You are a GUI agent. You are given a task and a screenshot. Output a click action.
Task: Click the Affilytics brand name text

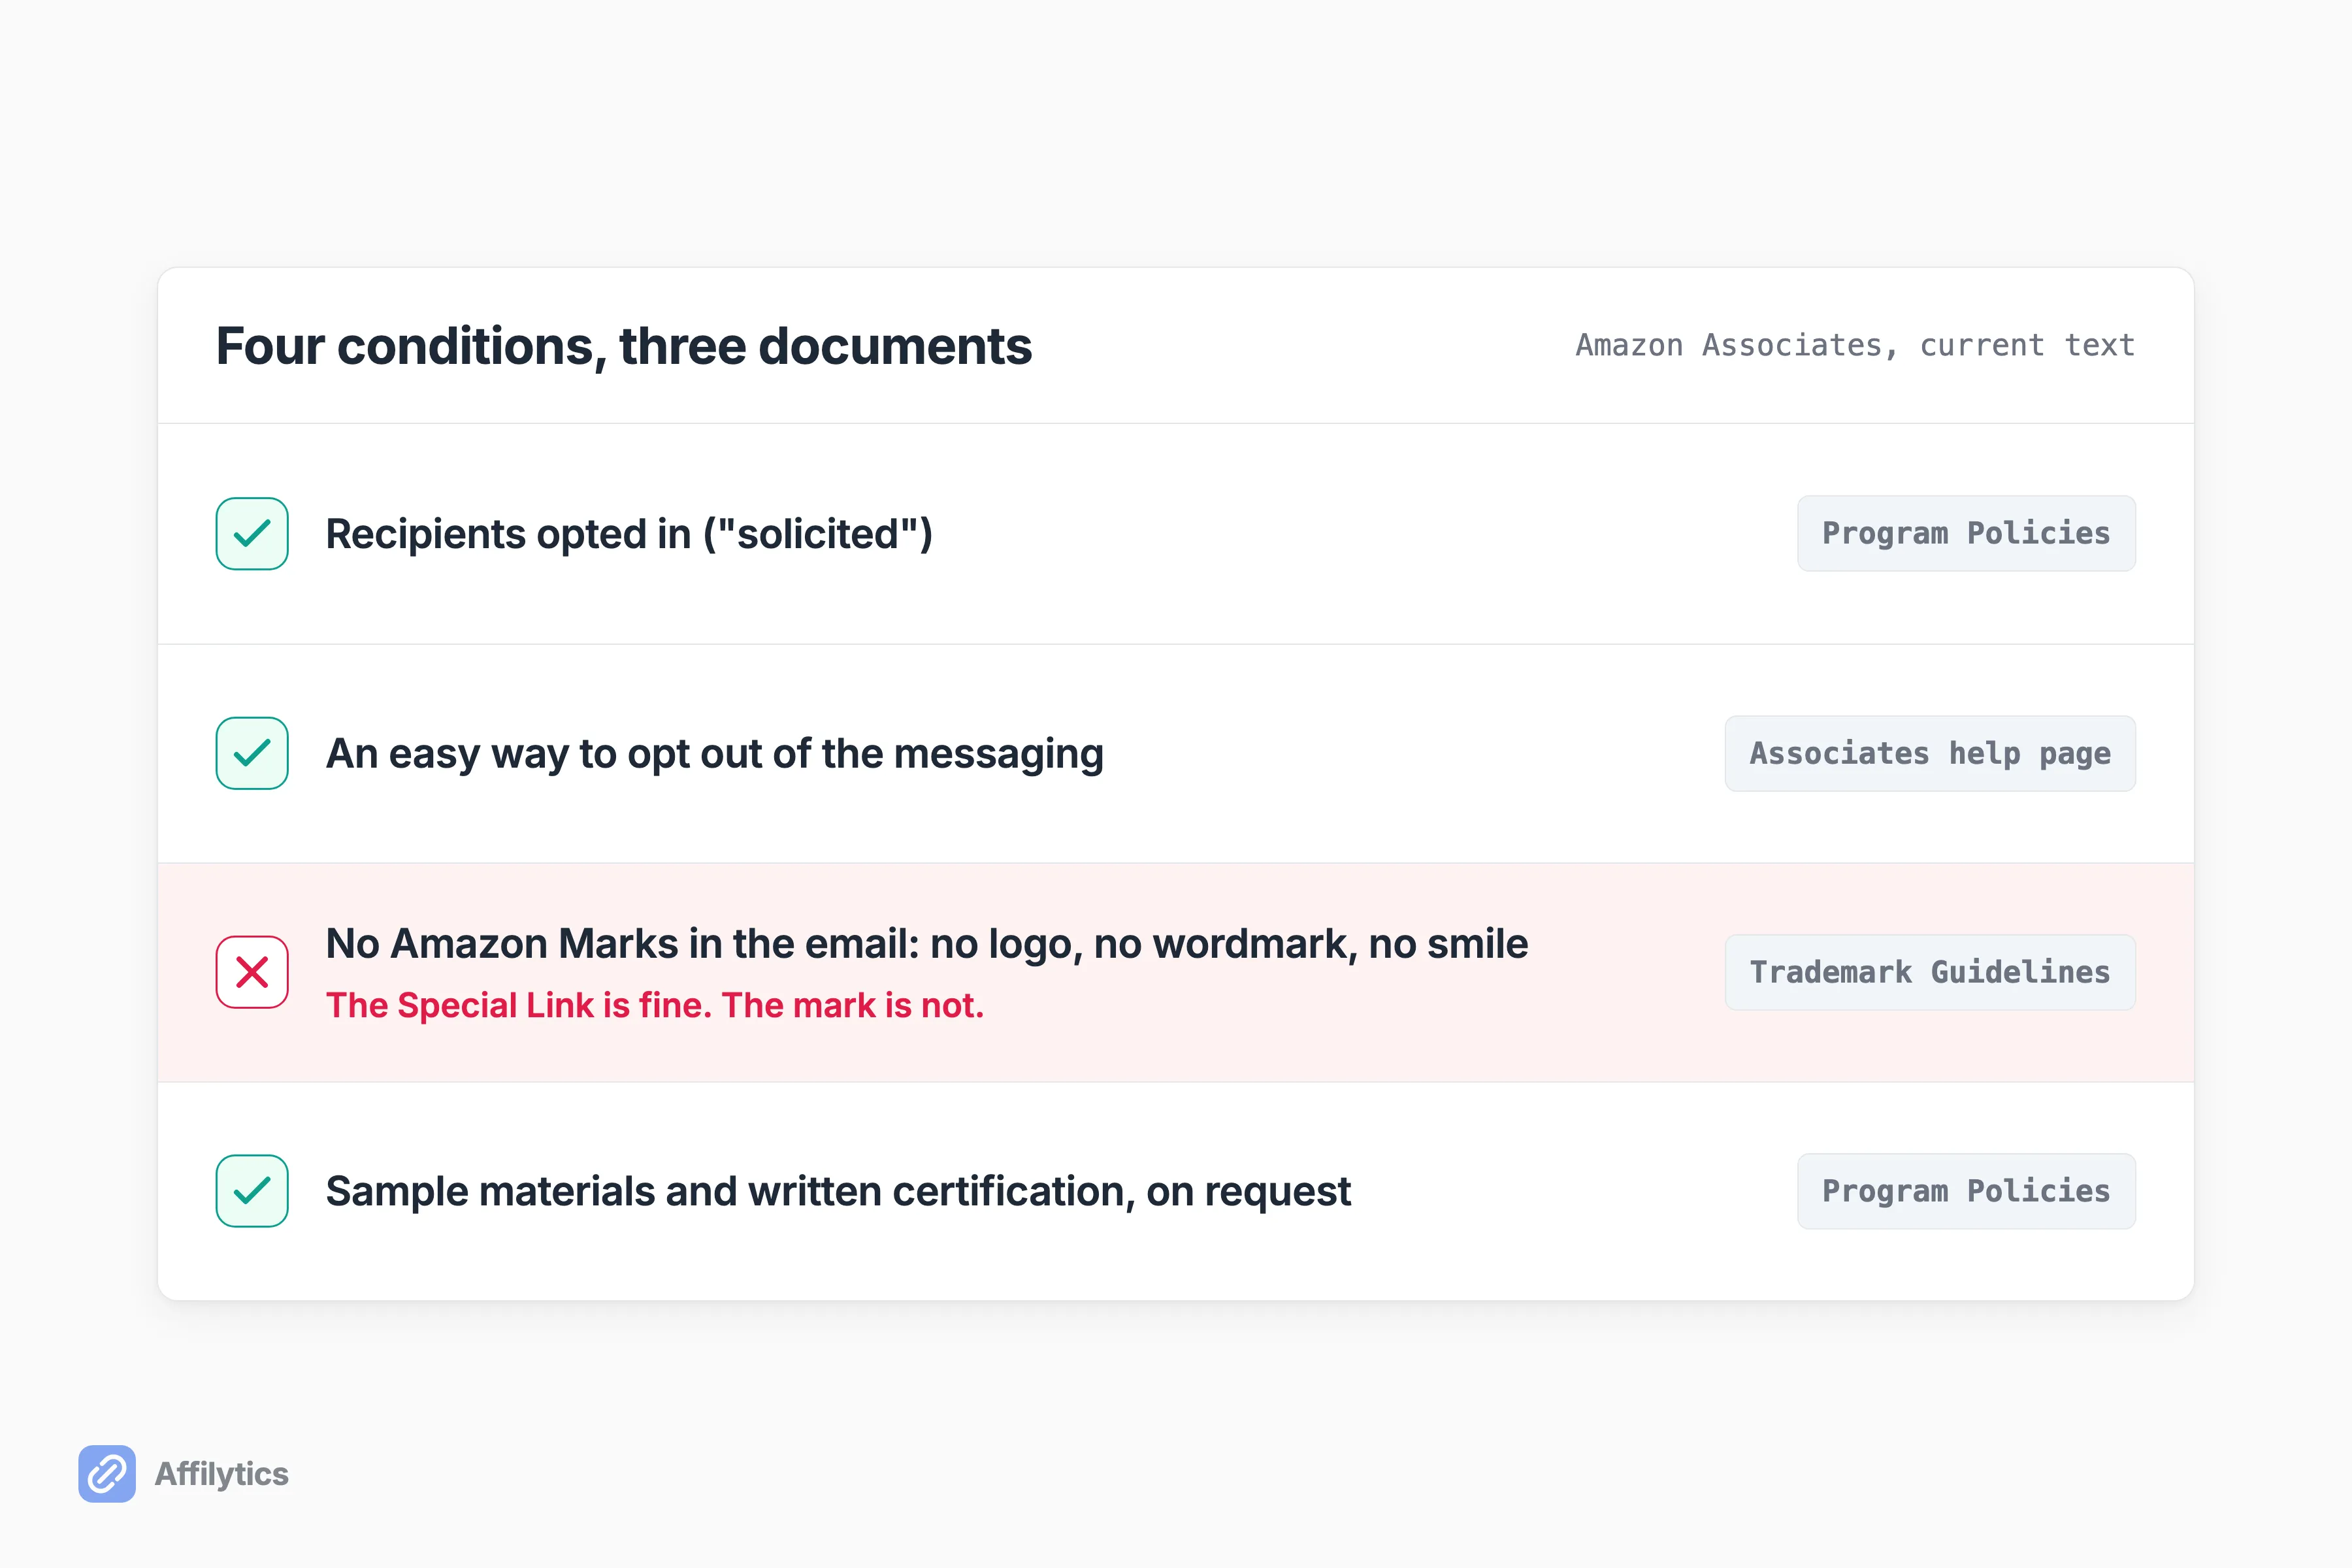[x=221, y=1474]
